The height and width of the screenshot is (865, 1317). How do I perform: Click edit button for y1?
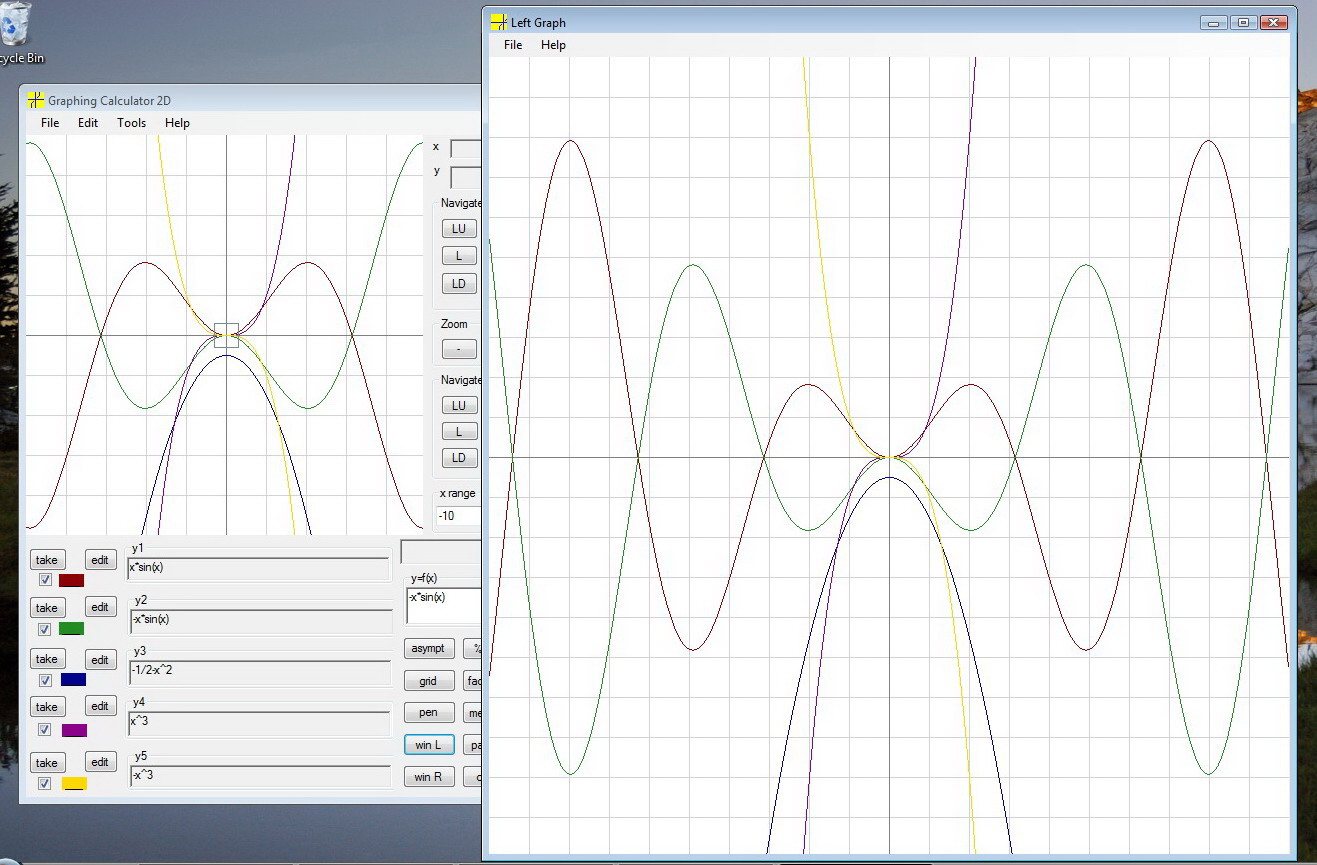tap(99, 560)
